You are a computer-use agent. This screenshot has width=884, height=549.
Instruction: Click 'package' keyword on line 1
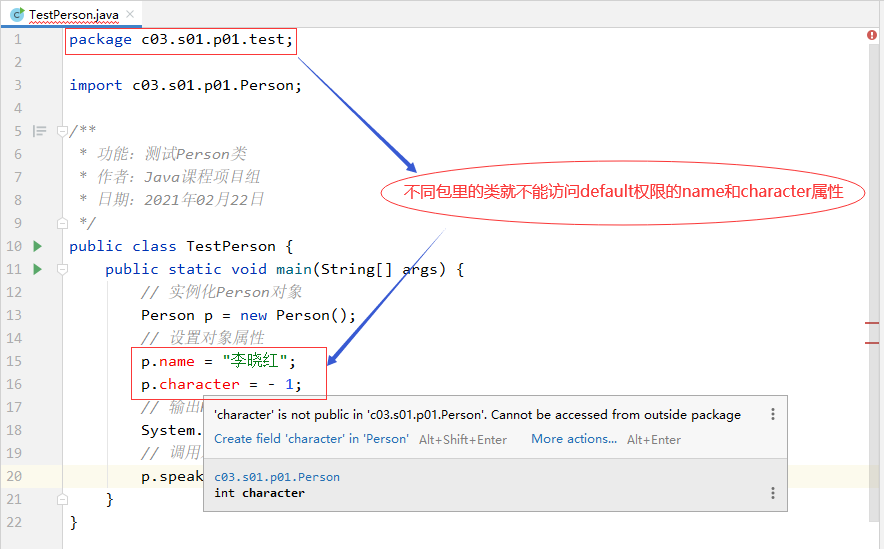[100, 40]
